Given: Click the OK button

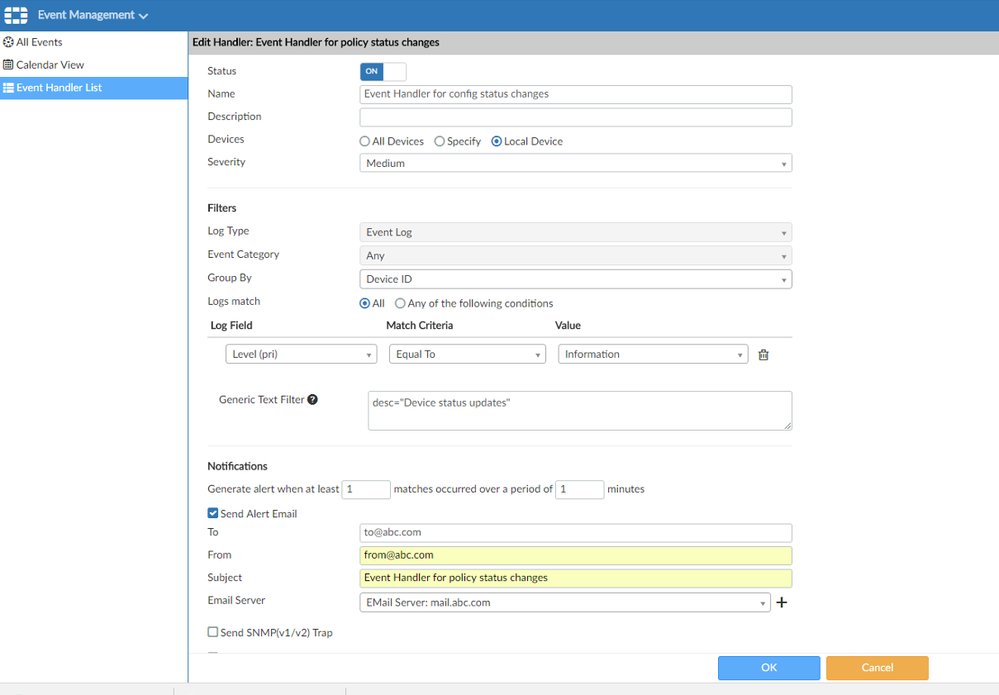Looking at the screenshot, I should [768, 667].
